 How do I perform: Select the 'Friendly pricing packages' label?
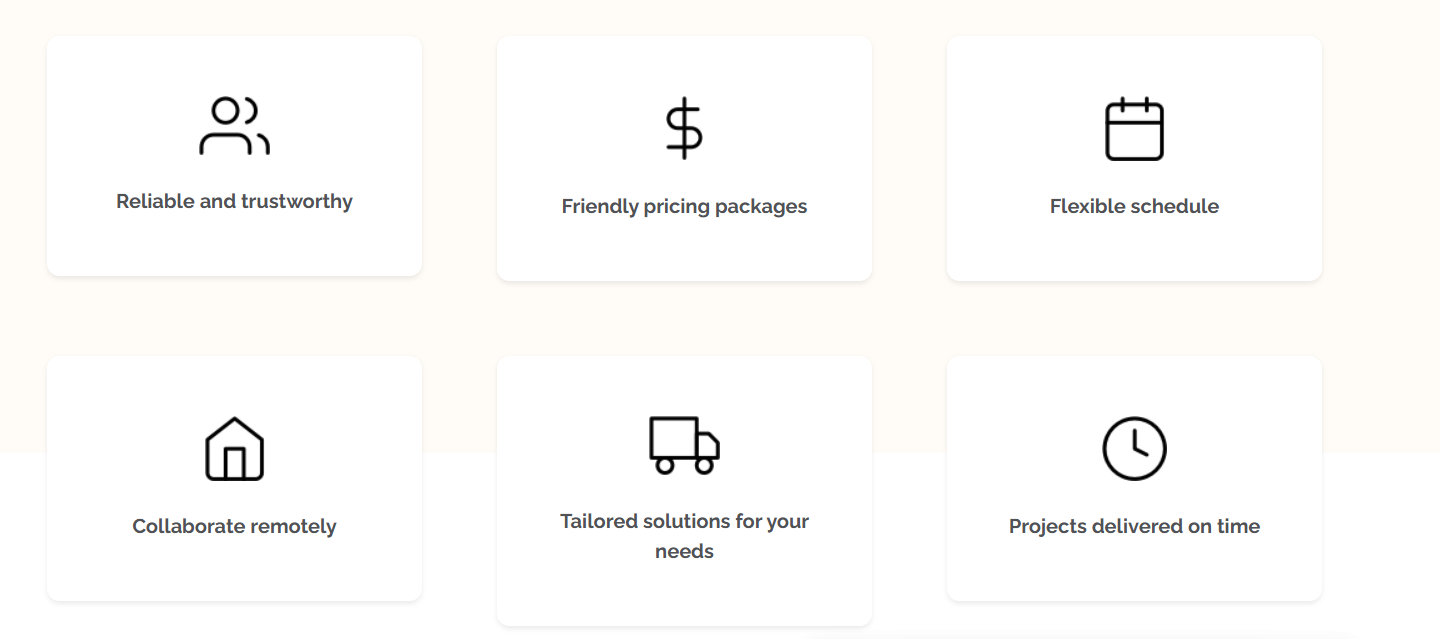[684, 207]
